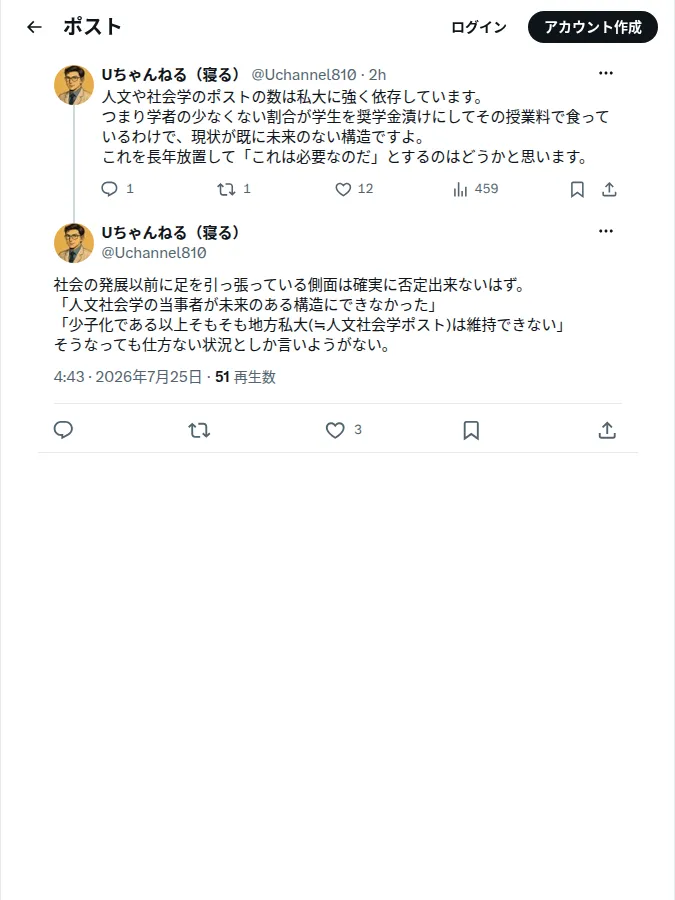This screenshot has width=675, height=900.
Task: View analytics of the post showing 459
Action: coord(475,189)
